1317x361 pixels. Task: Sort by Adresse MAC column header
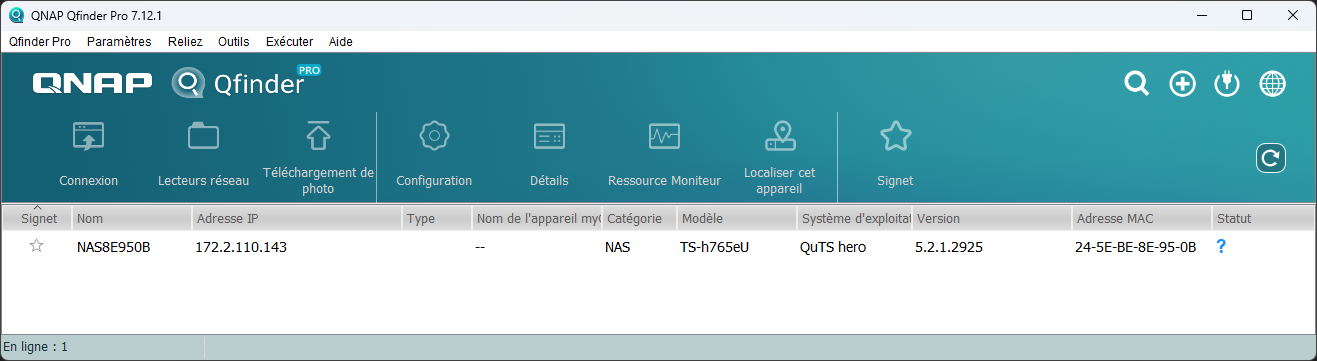coord(1142,218)
